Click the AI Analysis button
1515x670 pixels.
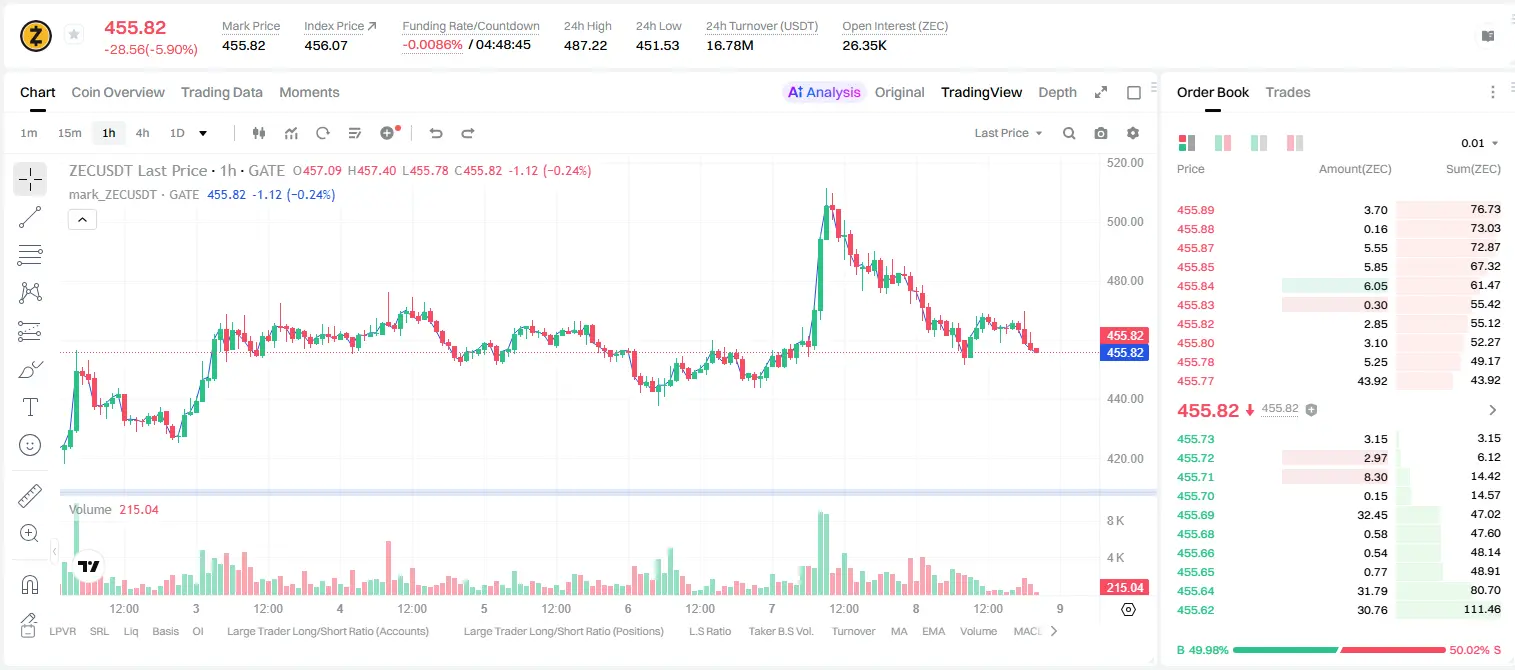[x=824, y=92]
